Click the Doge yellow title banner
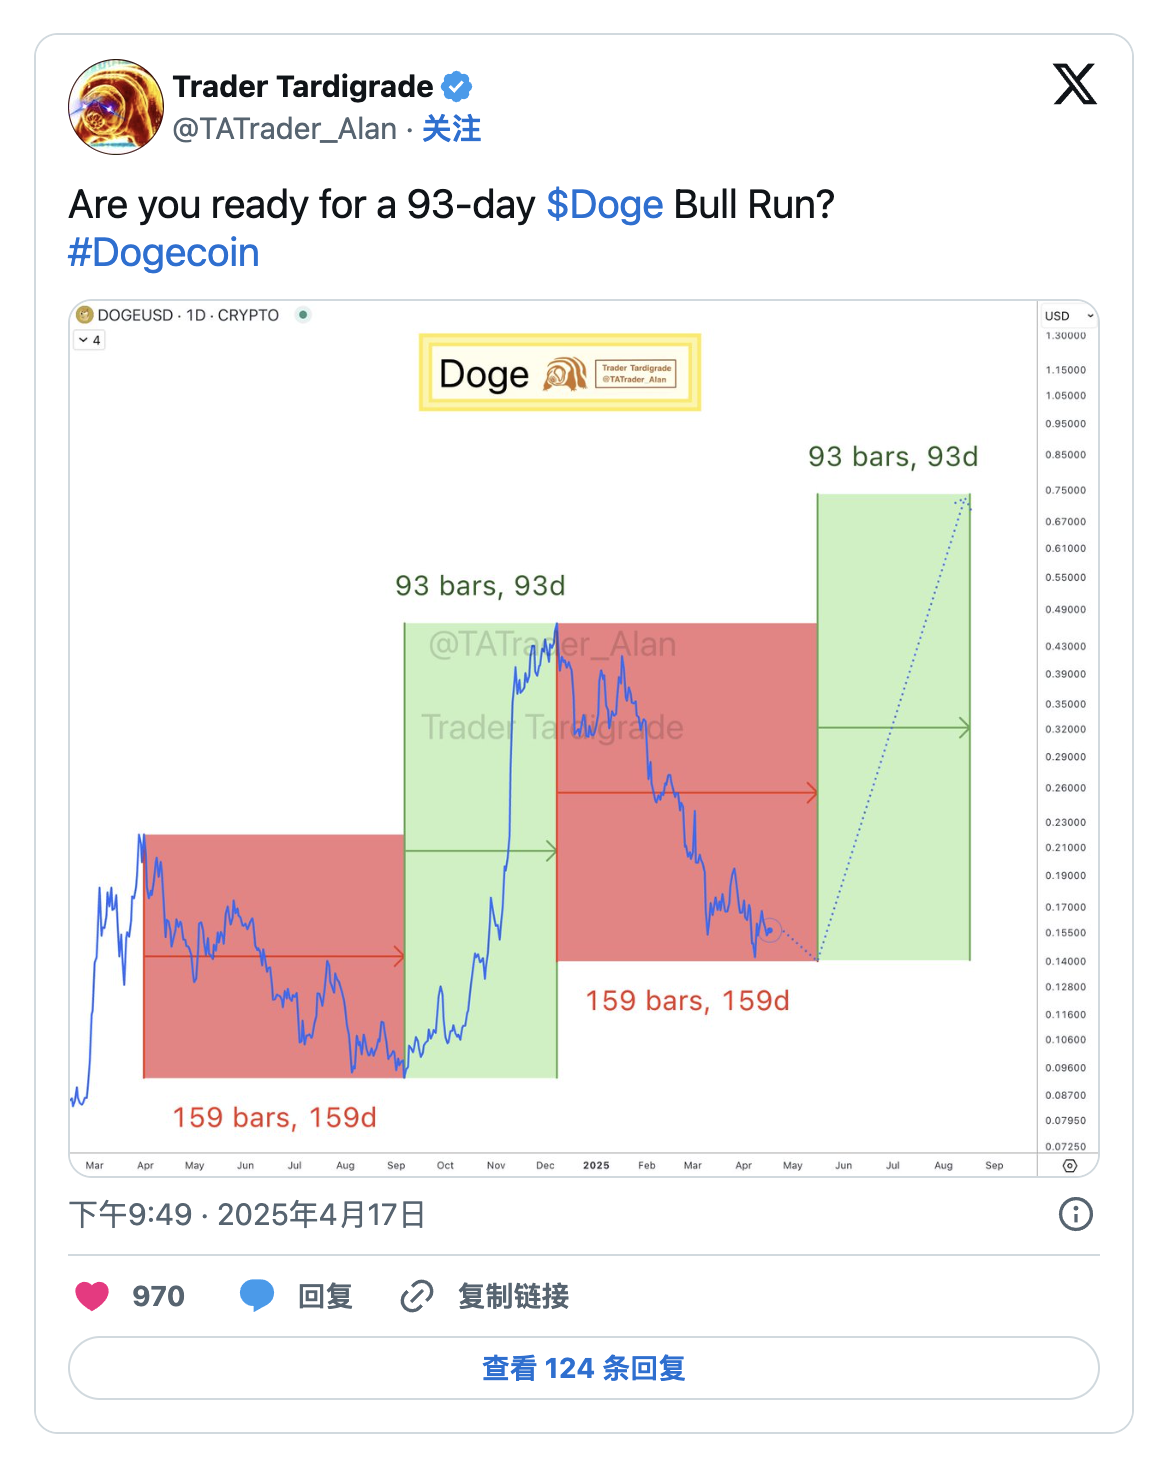The width and height of the screenshot is (1162, 1468). pyautogui.click(x=560, y=373)
